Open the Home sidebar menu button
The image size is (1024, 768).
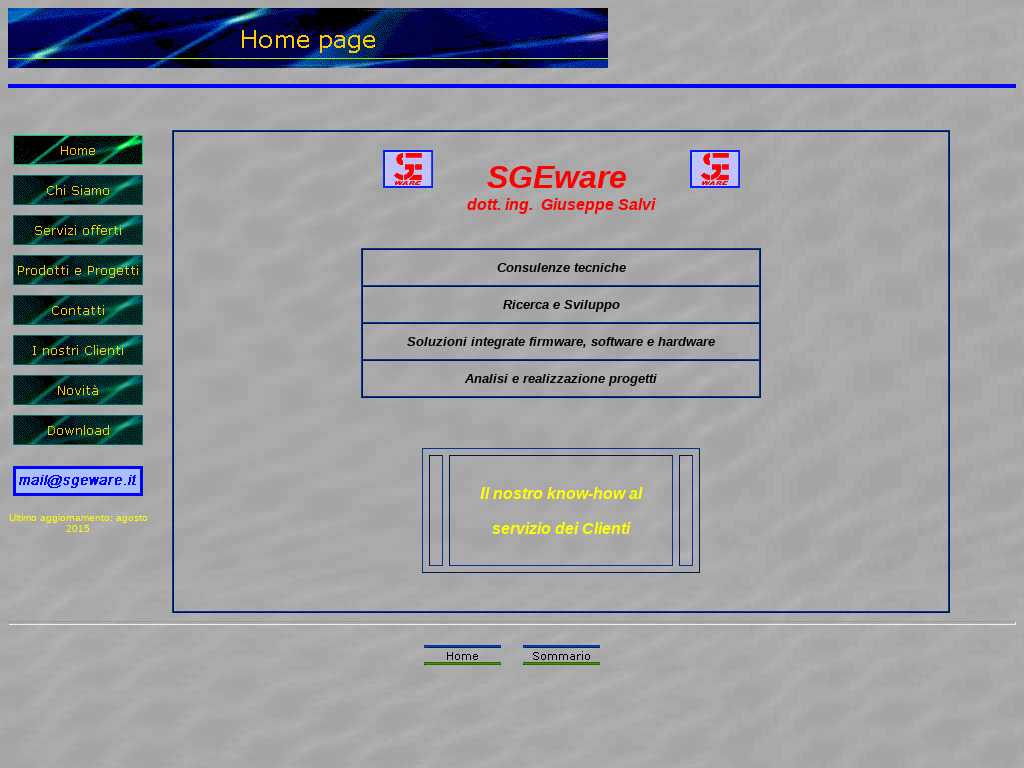(78, 150)
